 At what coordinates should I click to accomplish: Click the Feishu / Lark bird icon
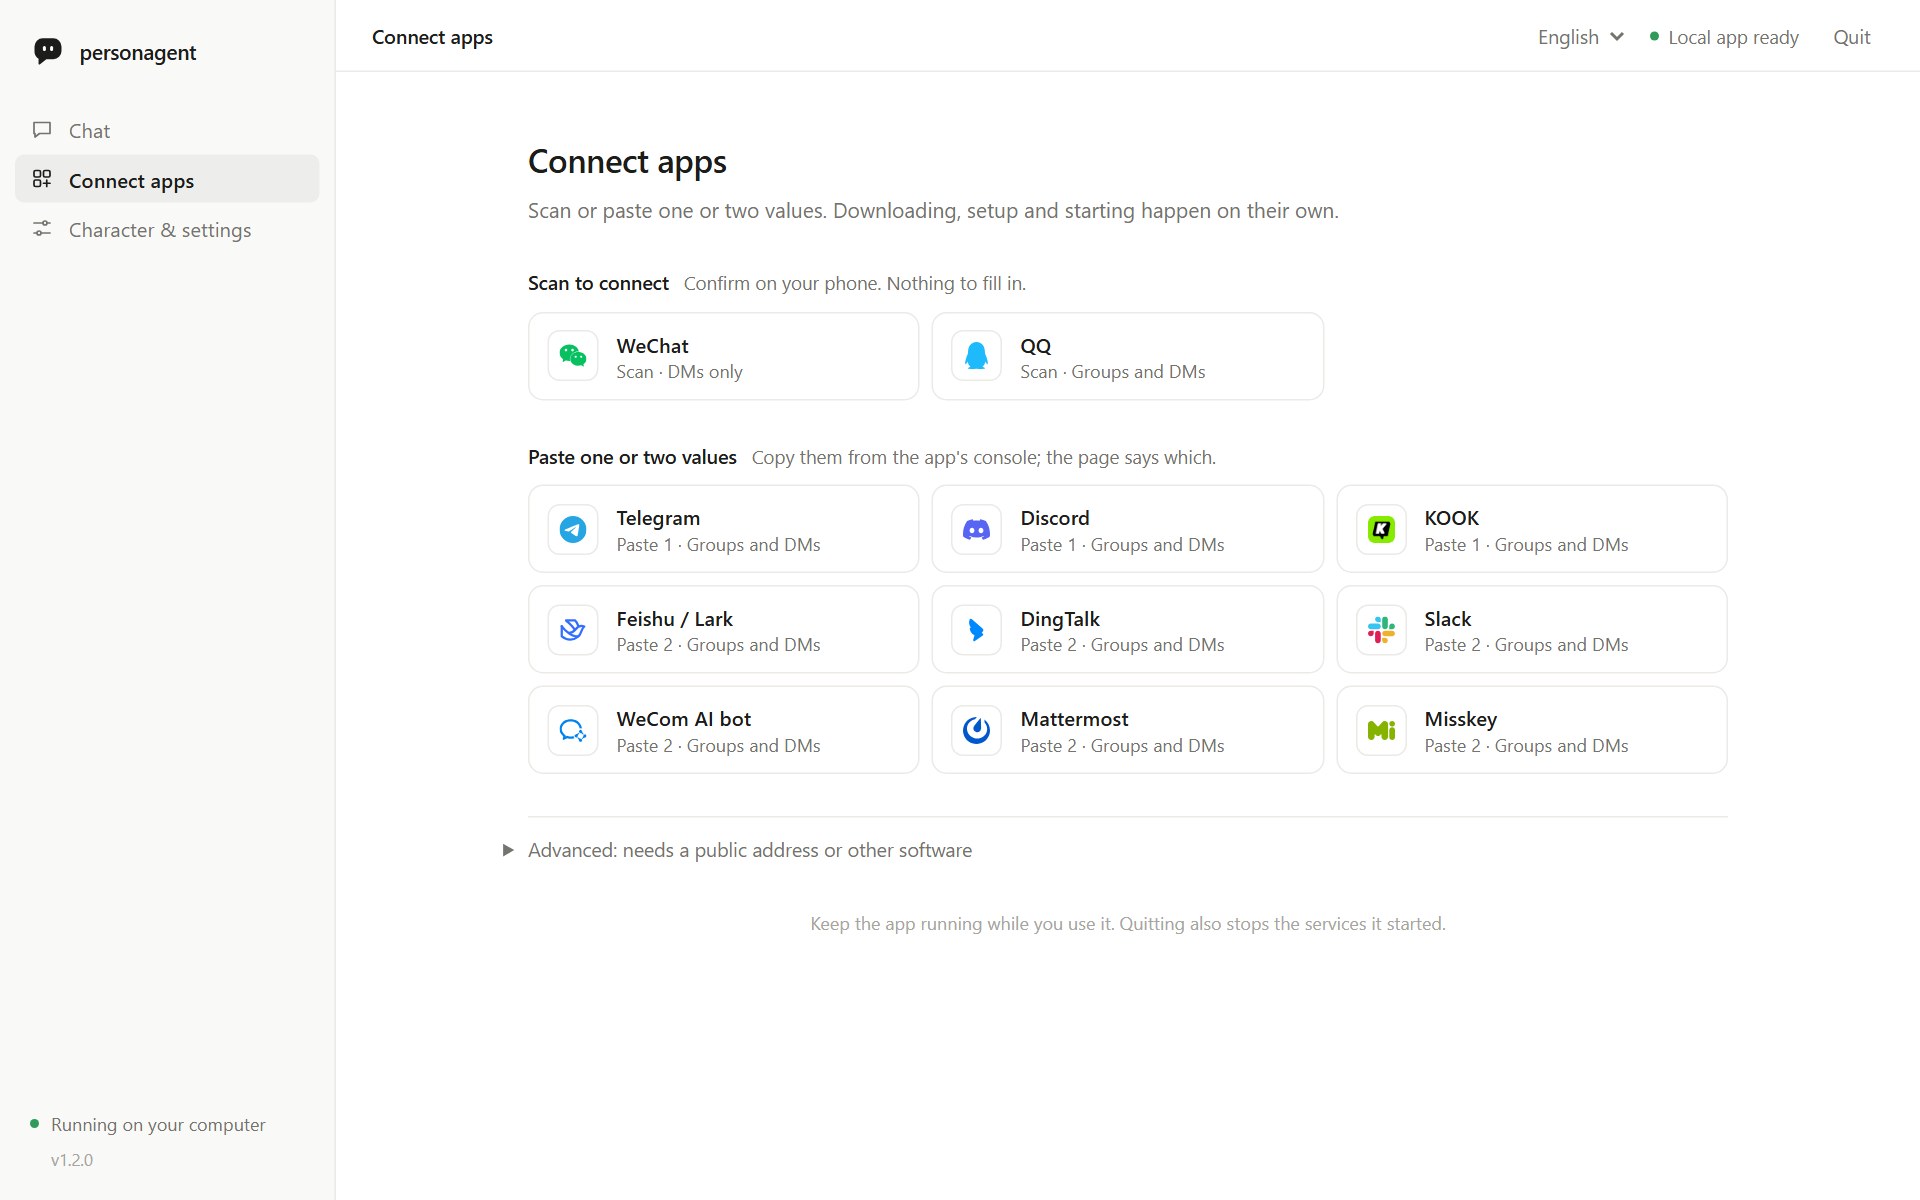pos(573,630)
